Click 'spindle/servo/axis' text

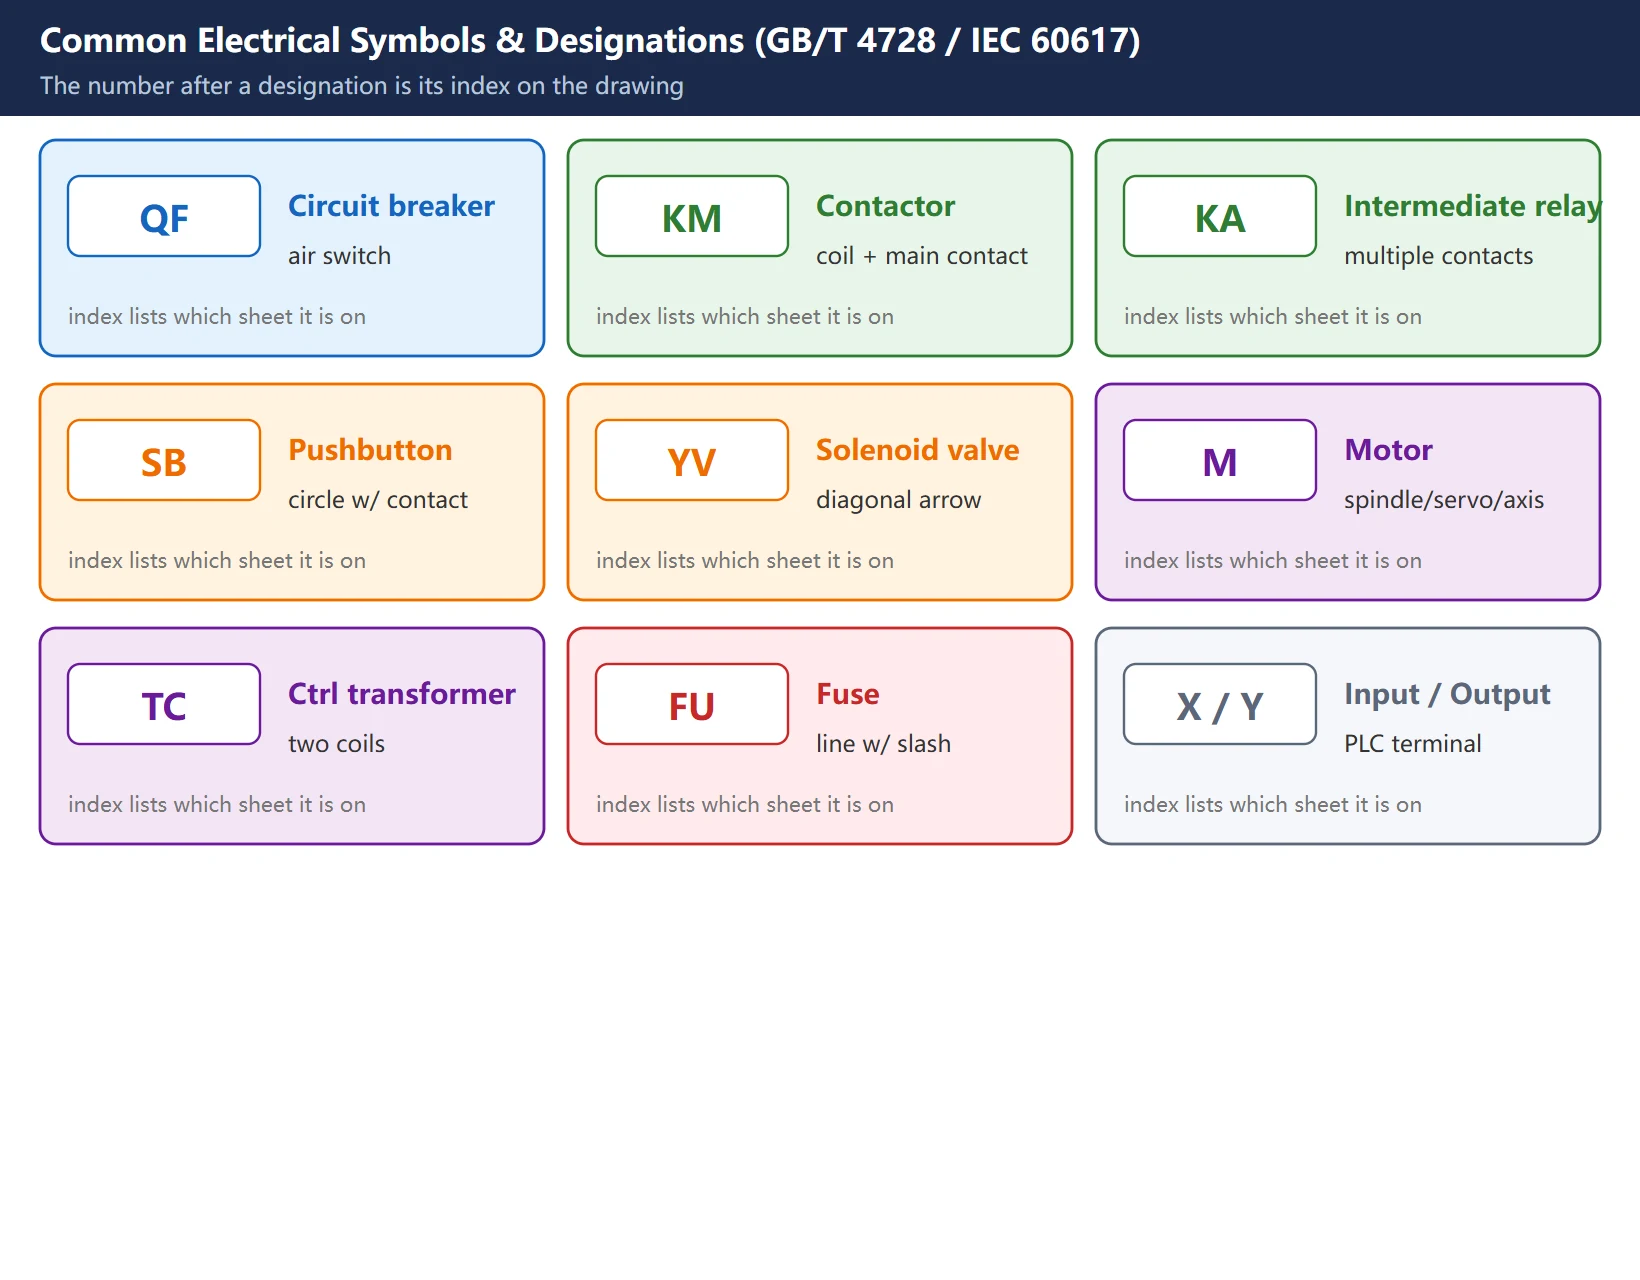[x=1443, y=500]
